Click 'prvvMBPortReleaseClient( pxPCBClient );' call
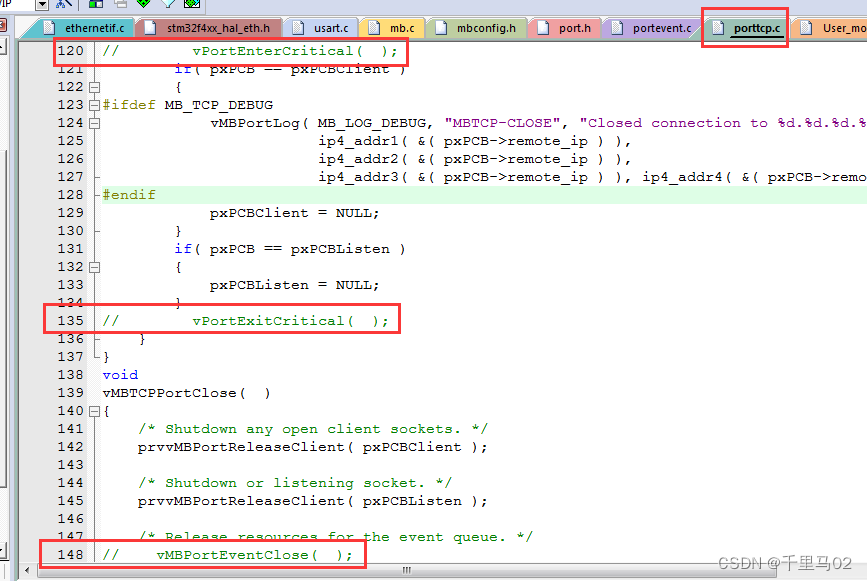 (x=312, y=447)
